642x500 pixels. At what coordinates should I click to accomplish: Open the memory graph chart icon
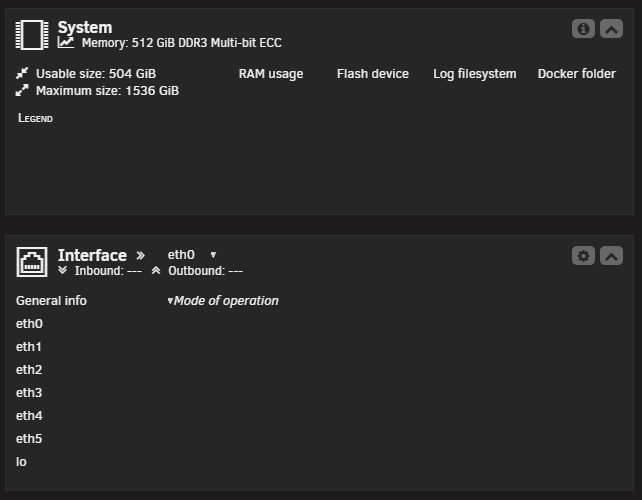click(66, 42)
